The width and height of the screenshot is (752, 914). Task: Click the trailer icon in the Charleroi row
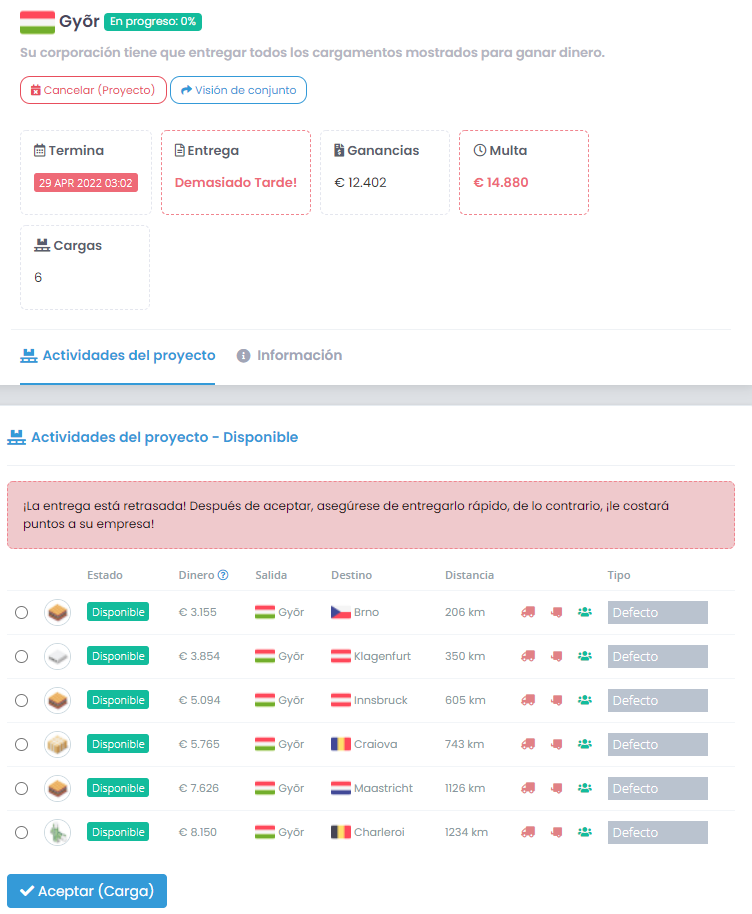557,832
